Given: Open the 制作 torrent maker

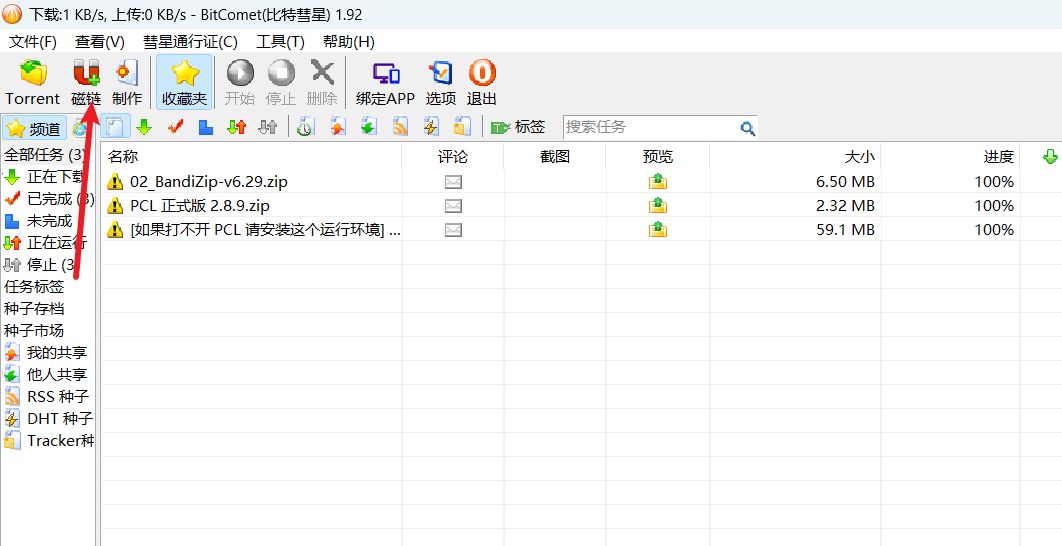Looking at the screenshot, I should pyautogui.click(x=127, y=82).
